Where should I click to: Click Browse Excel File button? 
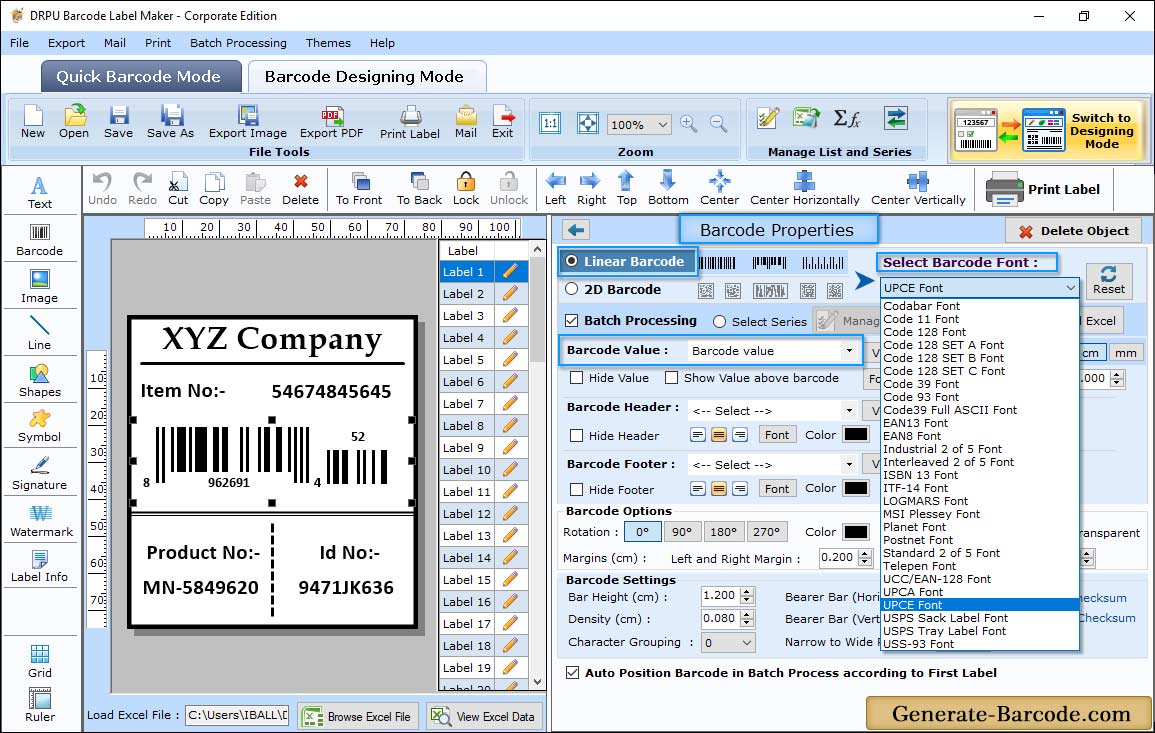[x=358, y=716]
